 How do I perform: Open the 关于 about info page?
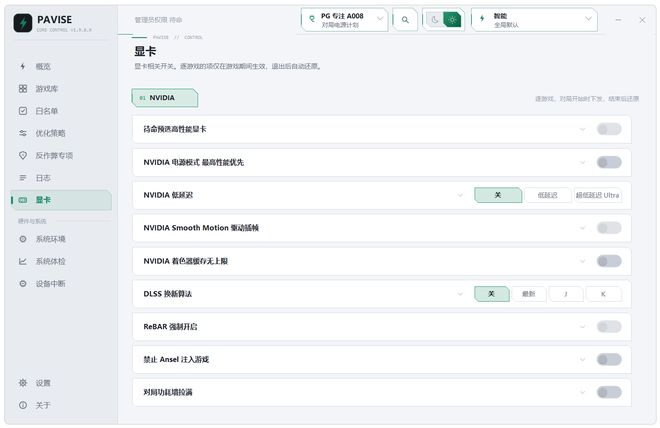(43, 405)
